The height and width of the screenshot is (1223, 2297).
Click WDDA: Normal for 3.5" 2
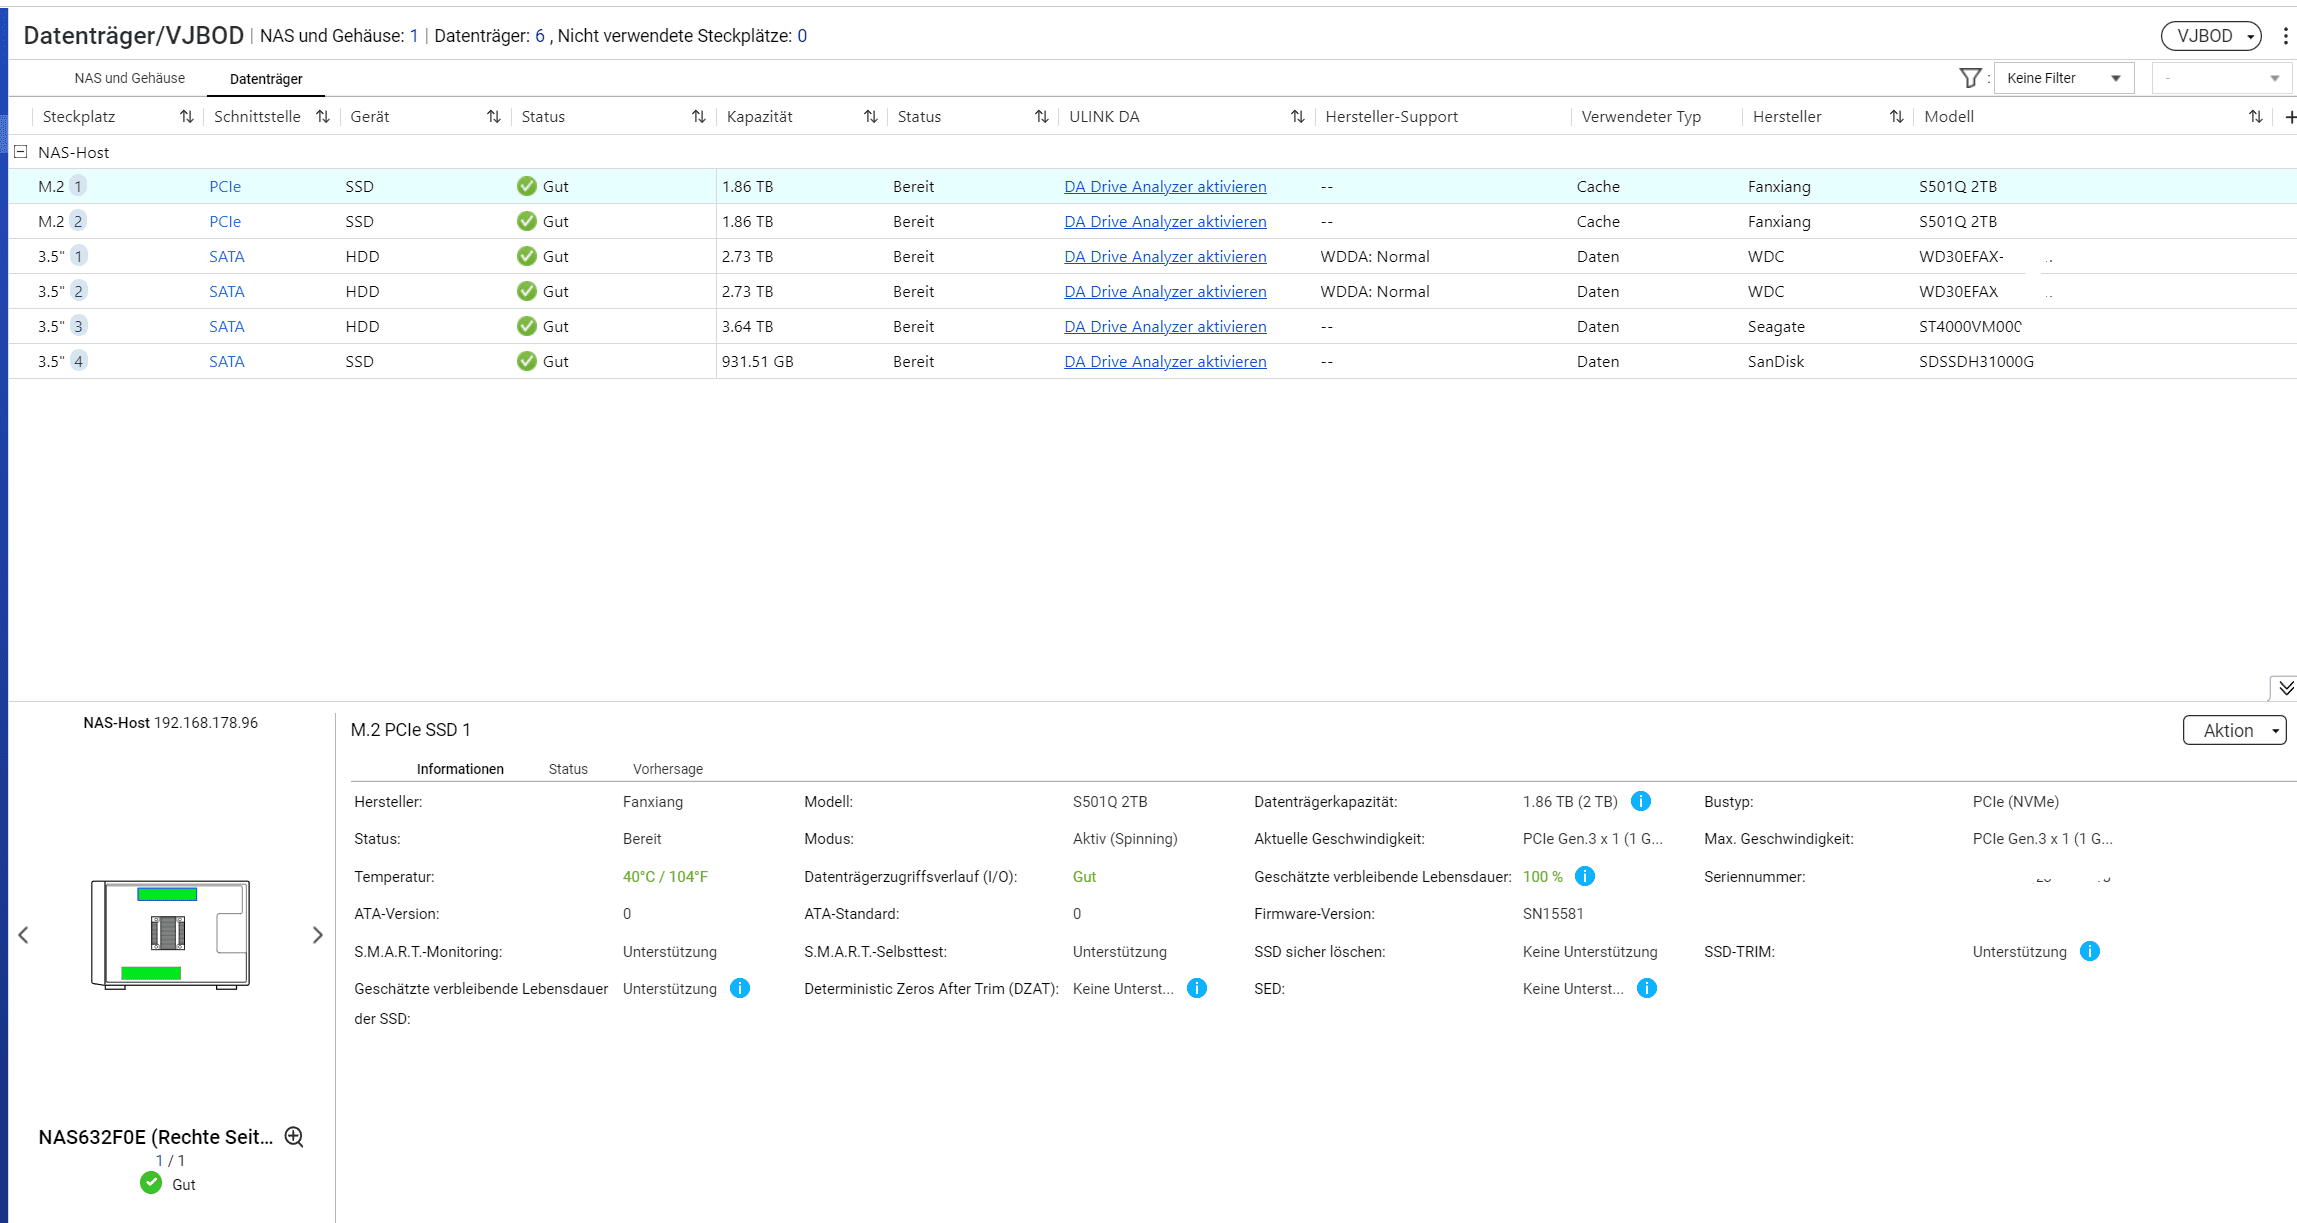(x=1375, y=291)
